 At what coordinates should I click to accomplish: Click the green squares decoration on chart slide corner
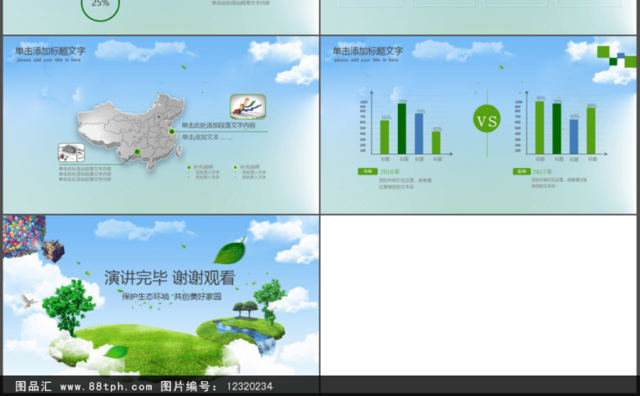(616, 56)
